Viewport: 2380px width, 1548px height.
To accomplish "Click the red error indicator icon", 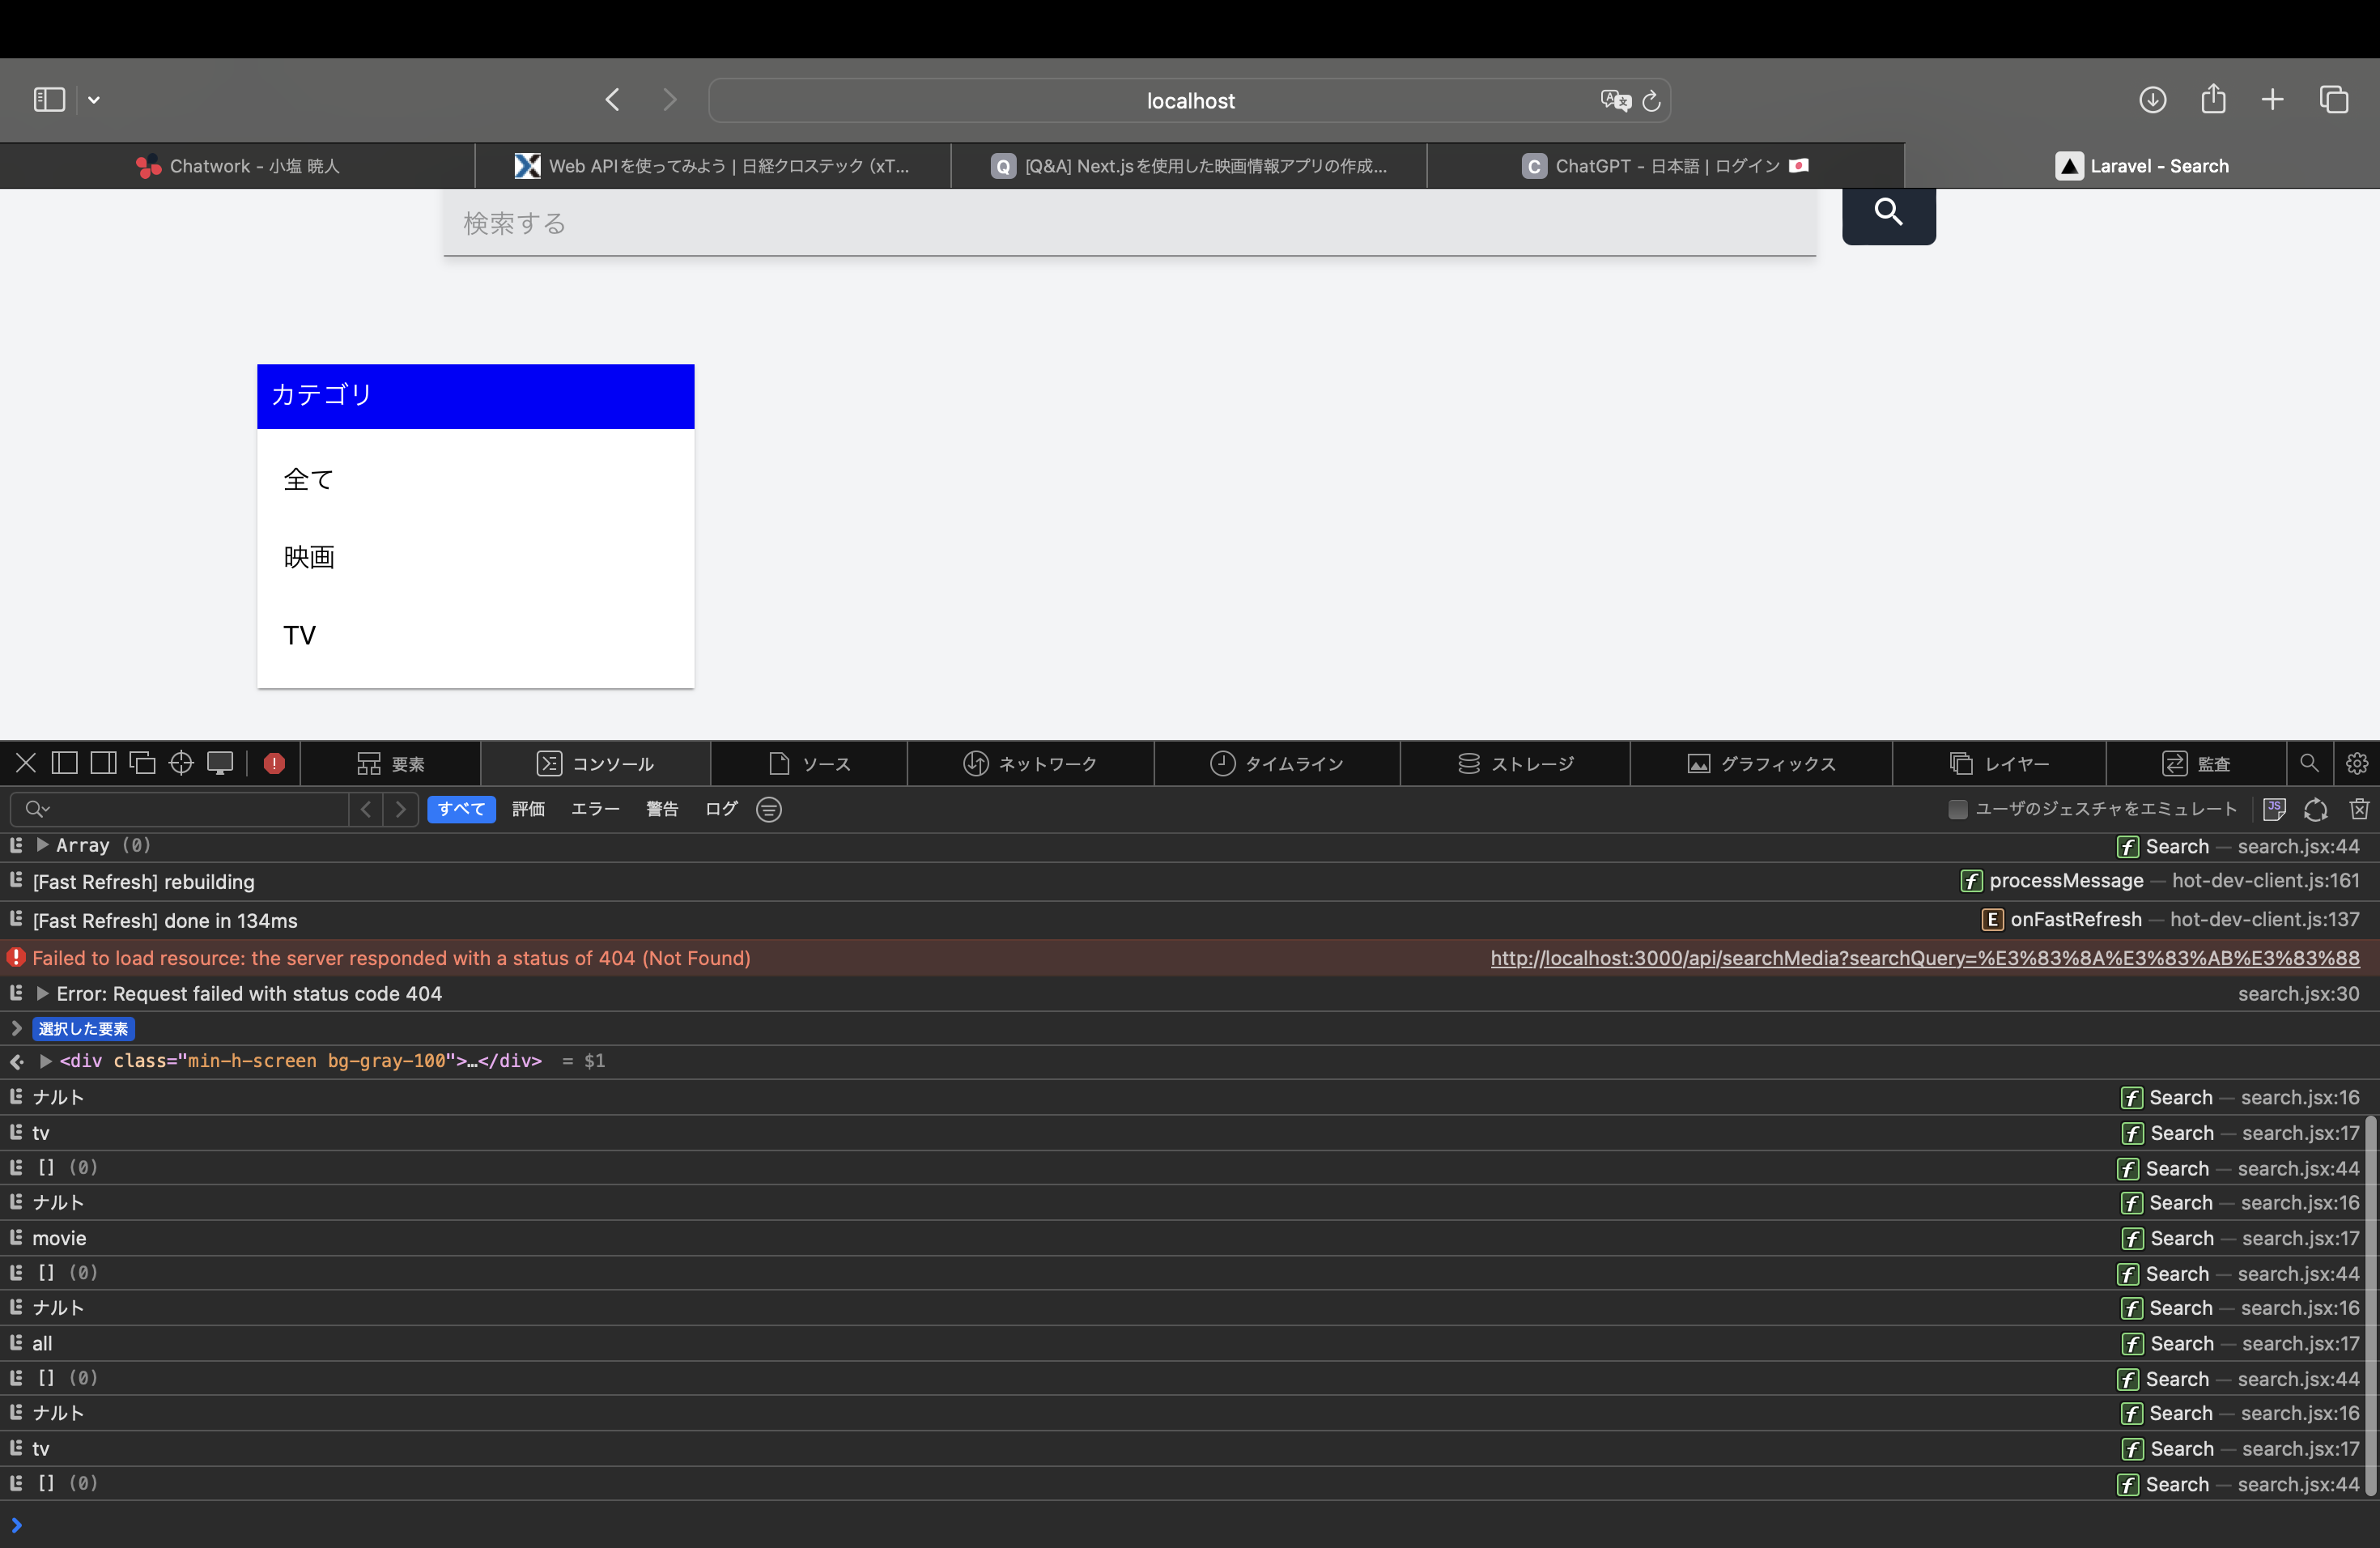I will (274, 763).
